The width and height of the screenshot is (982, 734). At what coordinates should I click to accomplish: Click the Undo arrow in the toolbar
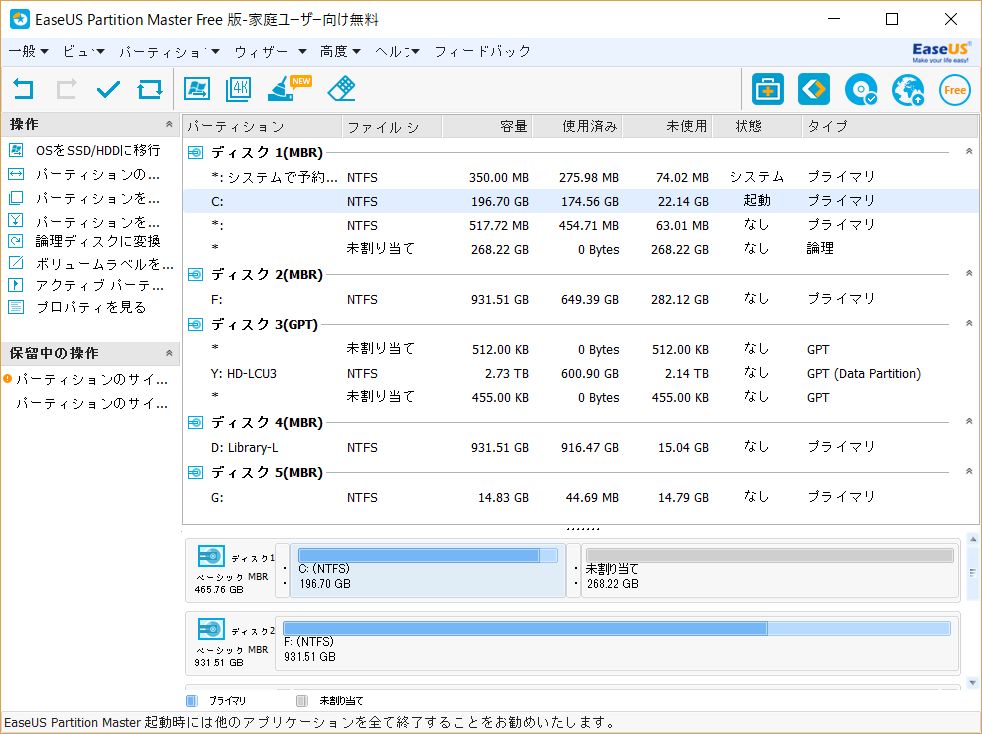coord(23,90)
